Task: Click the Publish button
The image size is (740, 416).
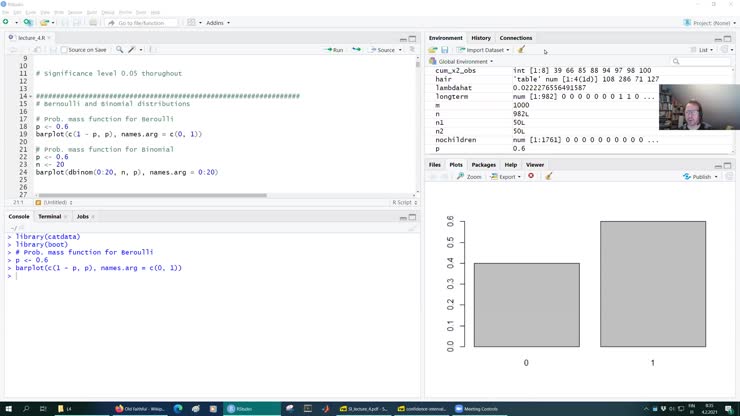Action: [697, 177]
